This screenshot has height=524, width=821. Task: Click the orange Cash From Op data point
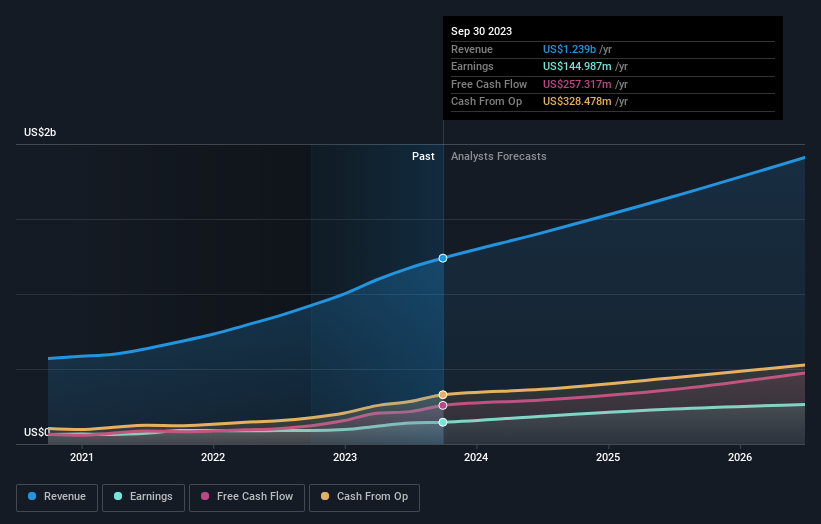(443, 395)
